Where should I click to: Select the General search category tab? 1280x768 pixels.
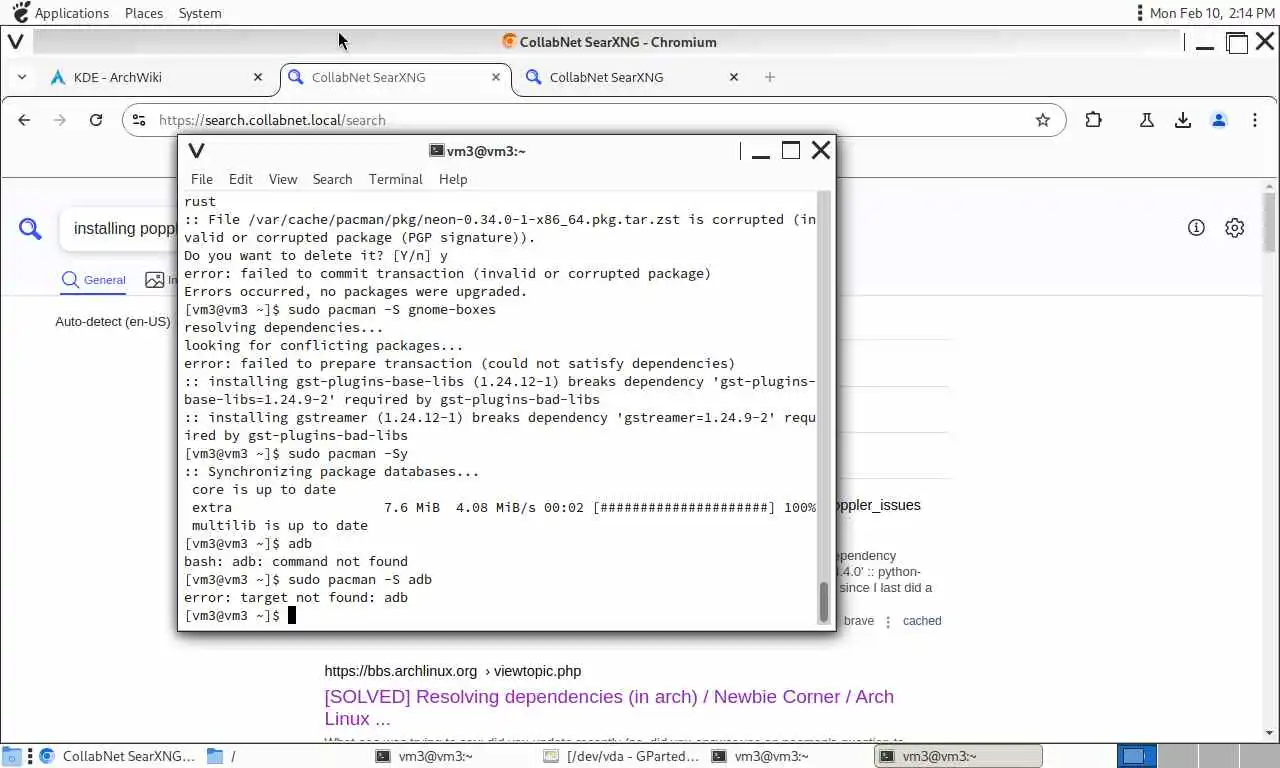point(94,280)
